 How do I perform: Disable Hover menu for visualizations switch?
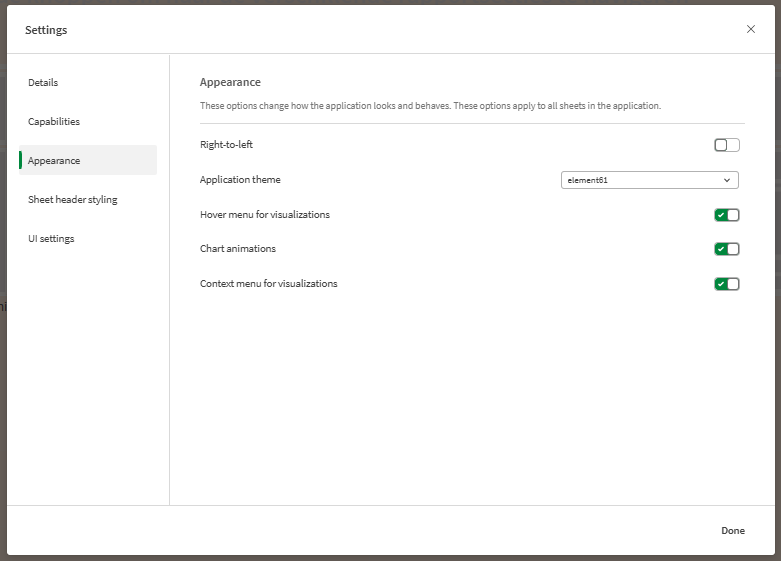pyautogui.click(x=726, y=215)
